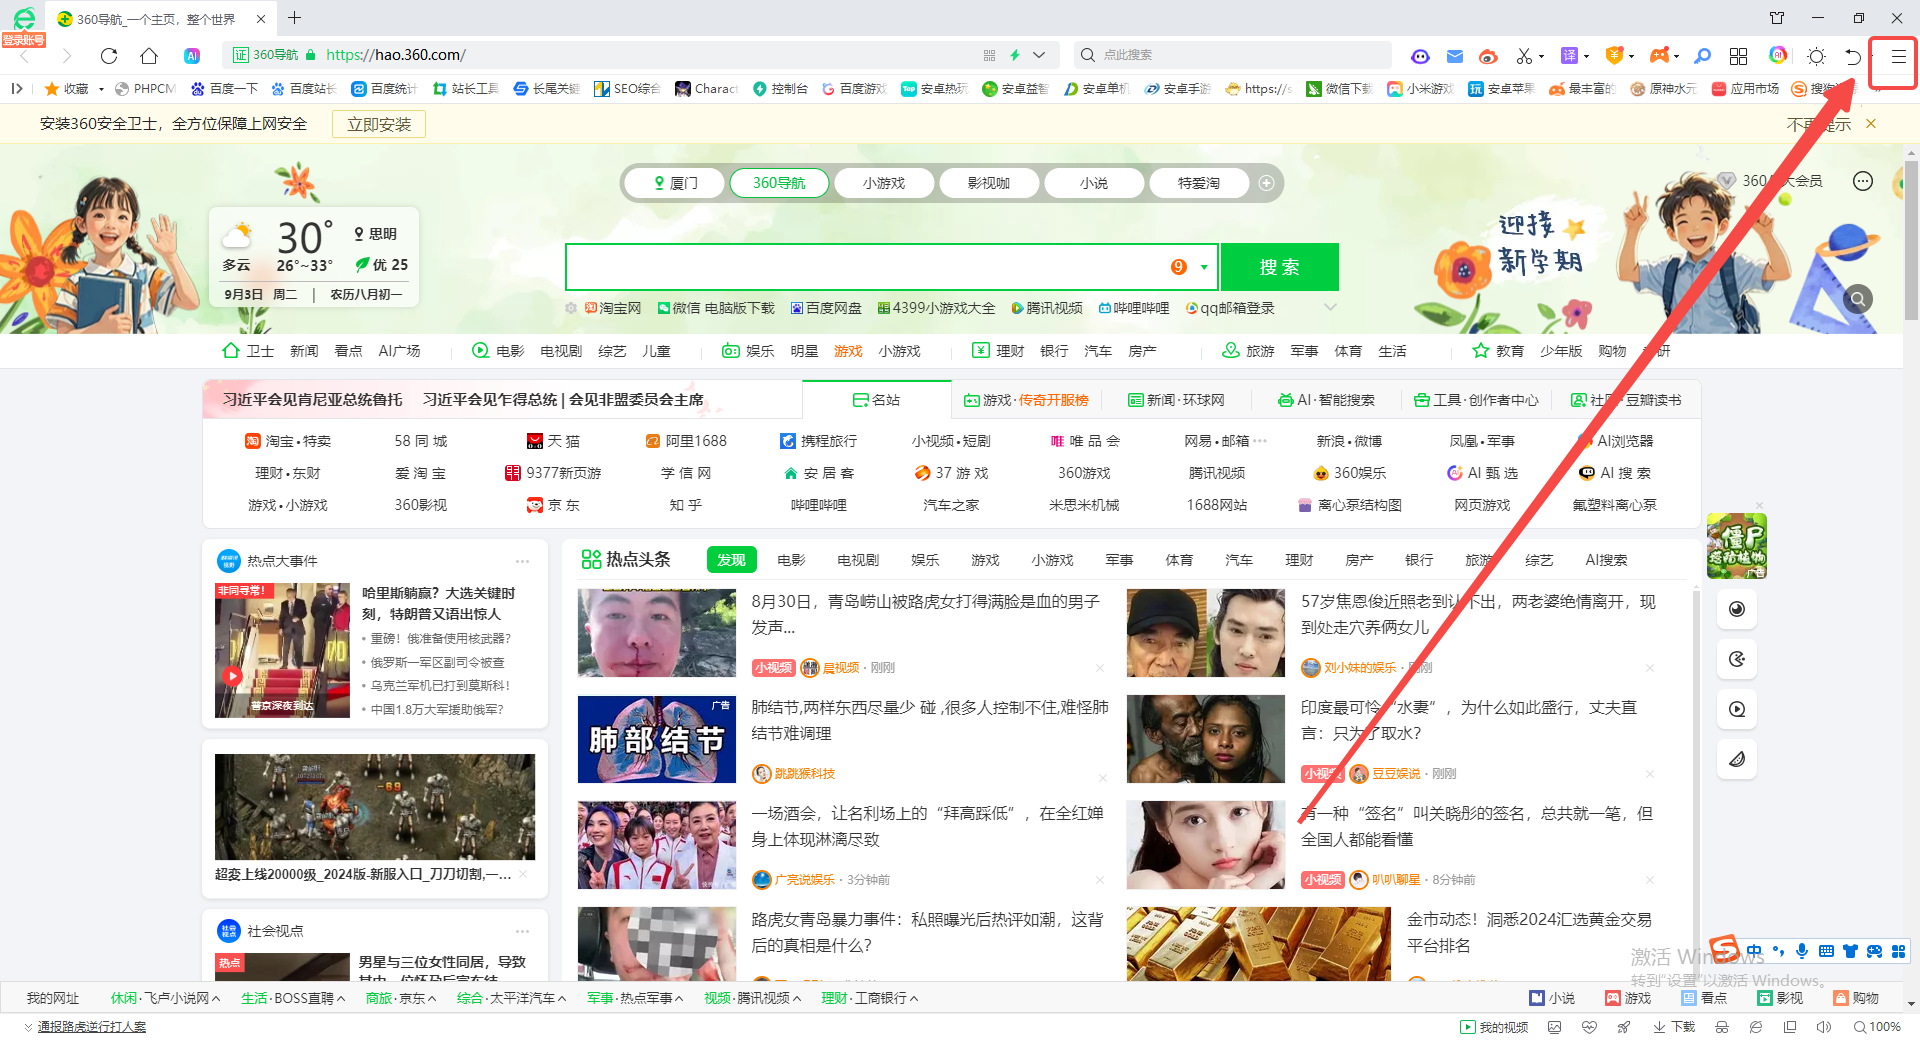Open the translate tool icon
1920x1040 pixels.
pos(1569,55)
